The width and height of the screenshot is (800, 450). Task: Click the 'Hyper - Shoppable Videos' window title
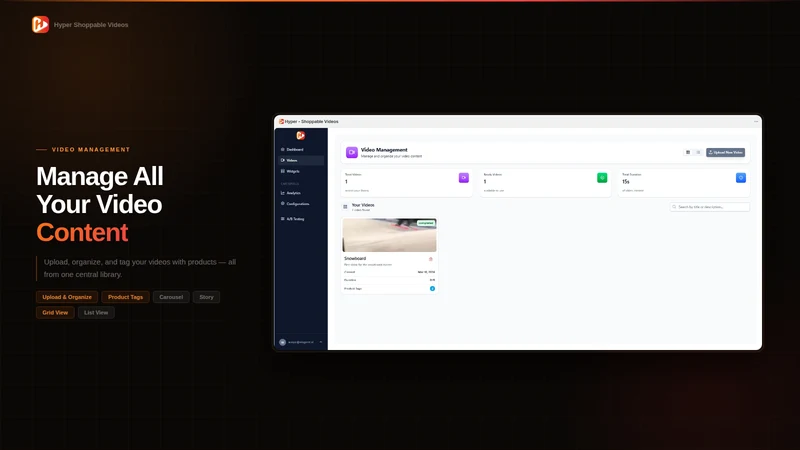click(311, 121)
